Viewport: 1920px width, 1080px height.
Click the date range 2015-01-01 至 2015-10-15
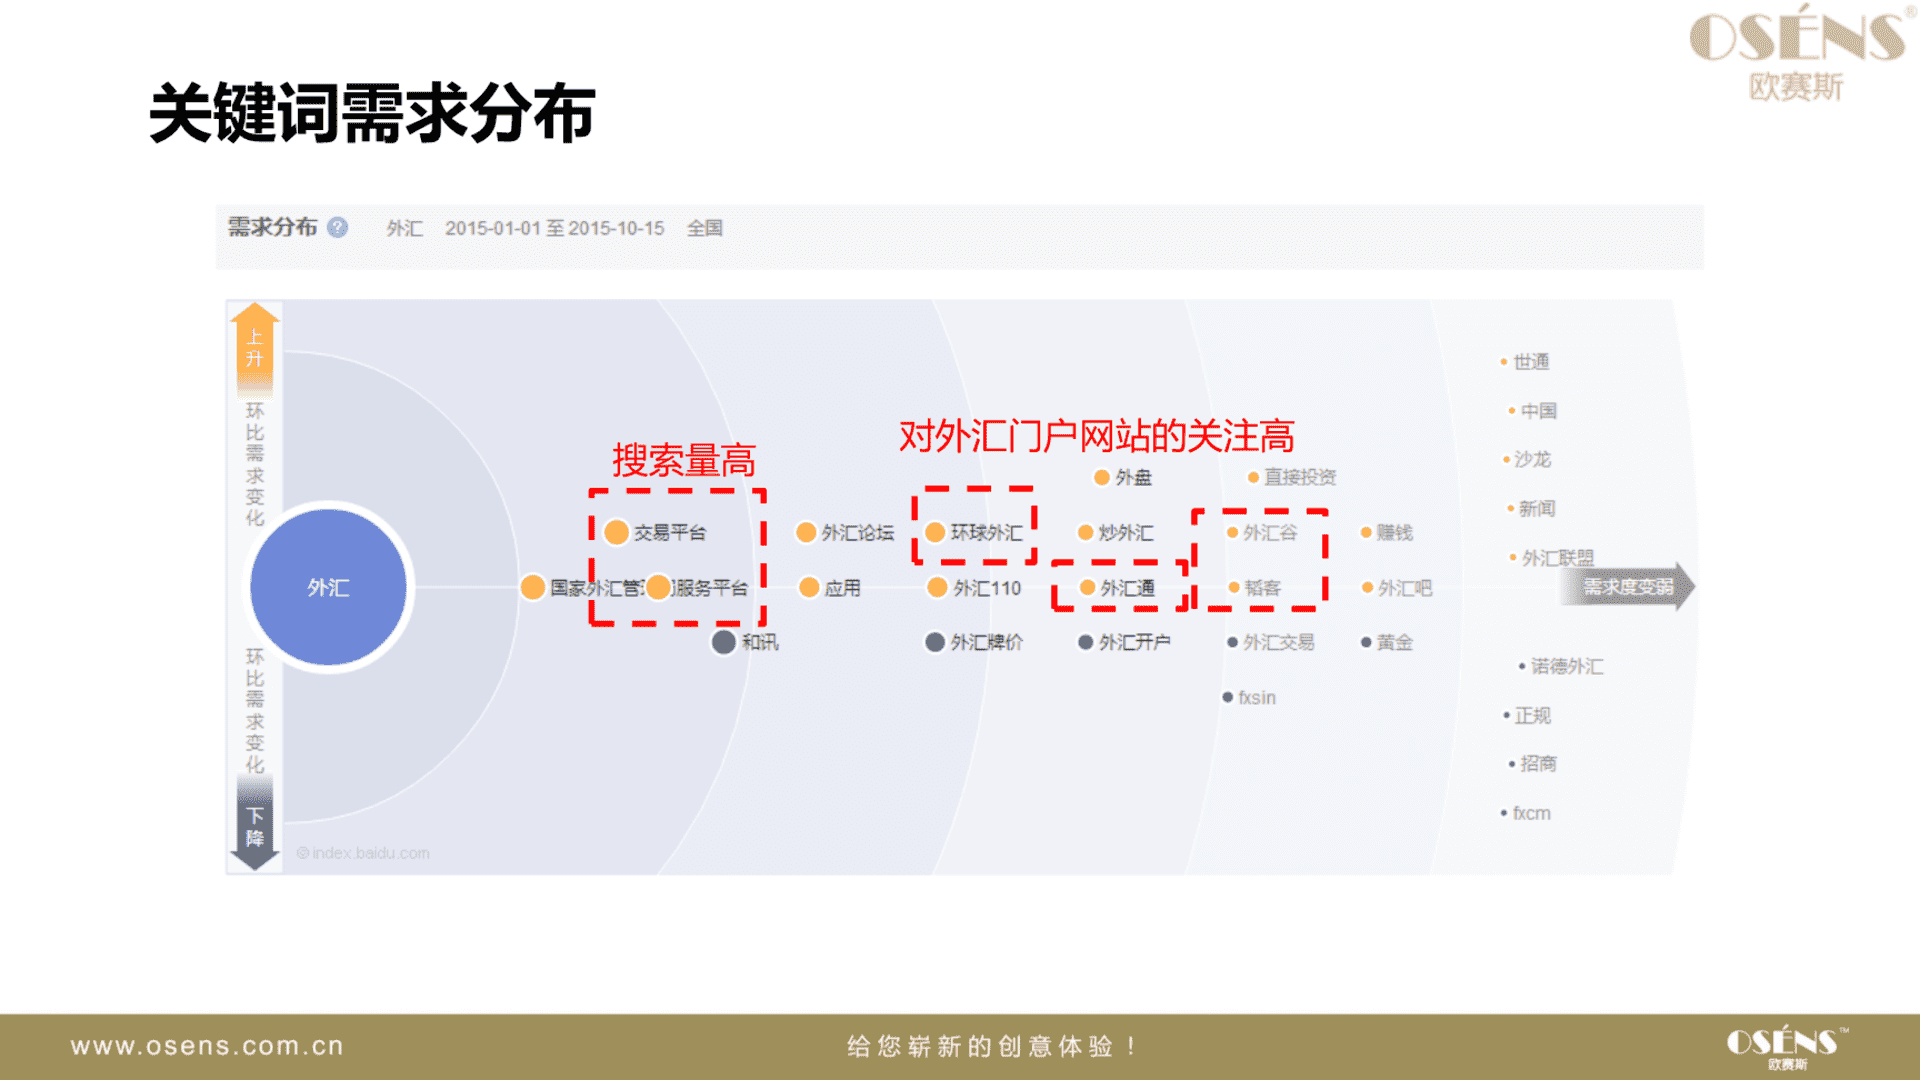point(555,228)
